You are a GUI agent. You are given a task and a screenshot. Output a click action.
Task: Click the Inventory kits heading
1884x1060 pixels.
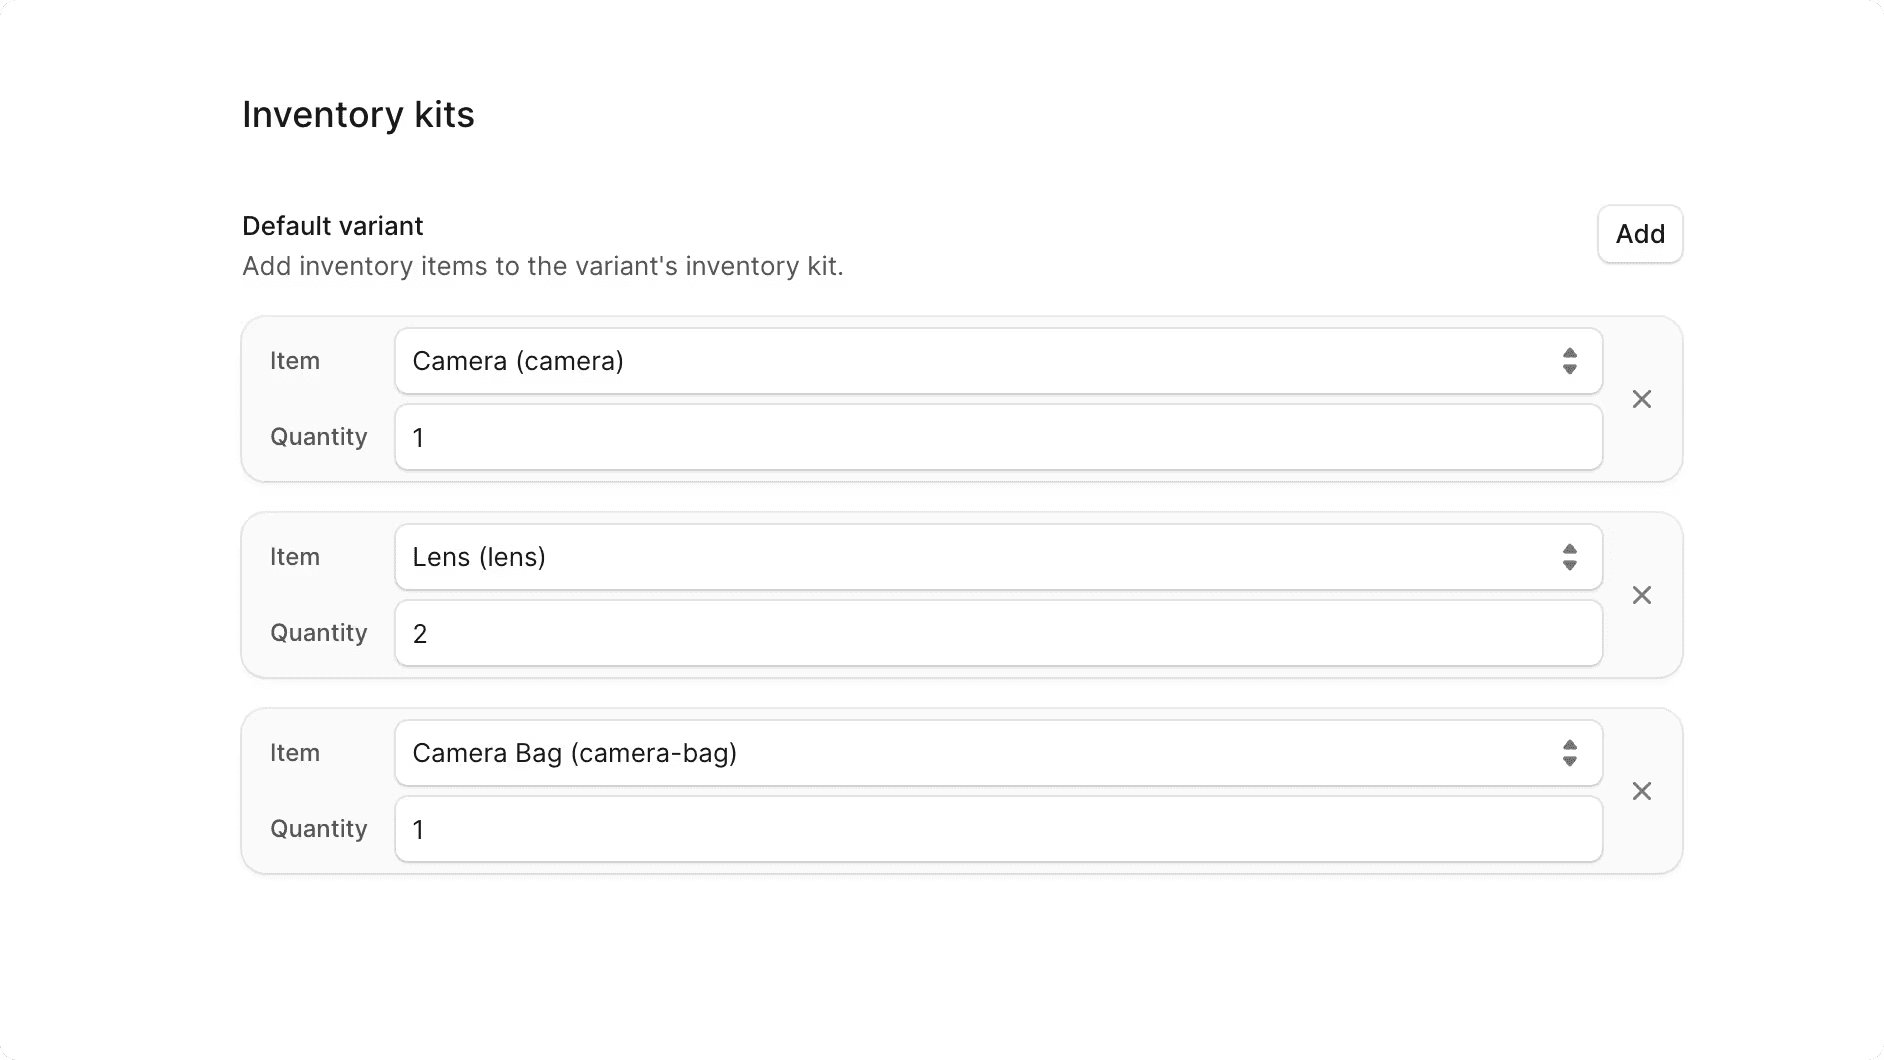point(357,114)
